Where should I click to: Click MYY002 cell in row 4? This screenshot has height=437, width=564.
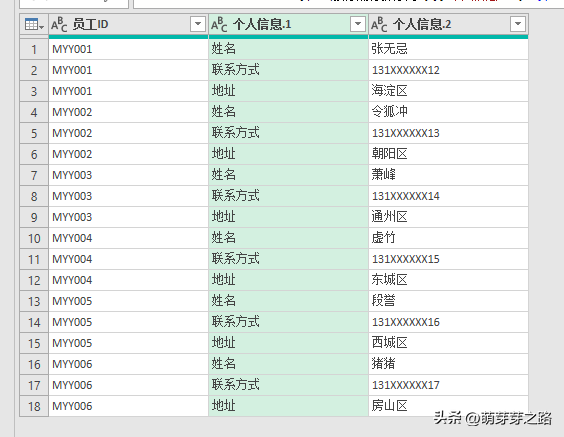click(x=128, y=112)
